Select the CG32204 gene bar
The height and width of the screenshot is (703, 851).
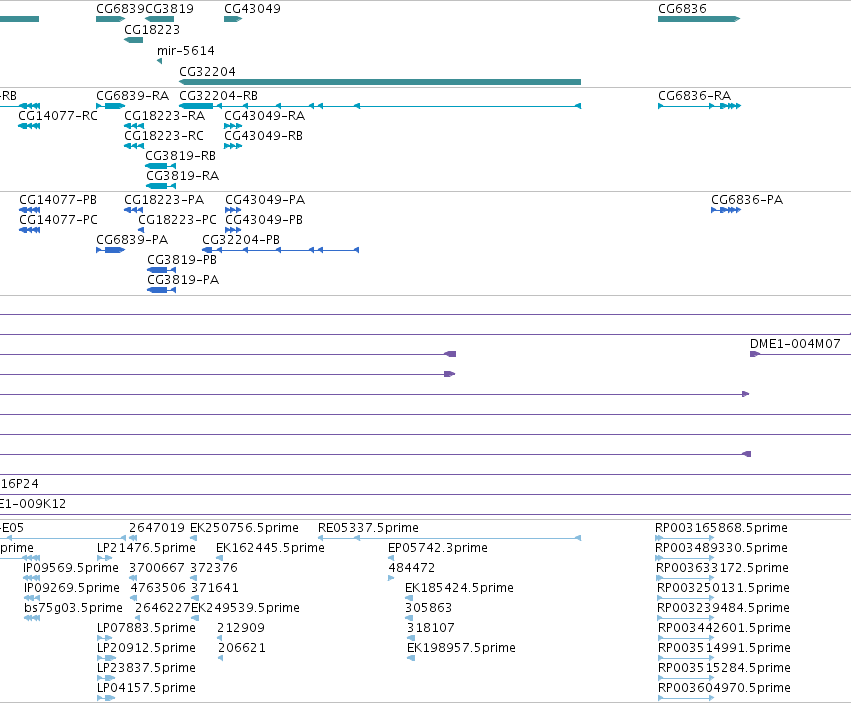click(380, 82)
